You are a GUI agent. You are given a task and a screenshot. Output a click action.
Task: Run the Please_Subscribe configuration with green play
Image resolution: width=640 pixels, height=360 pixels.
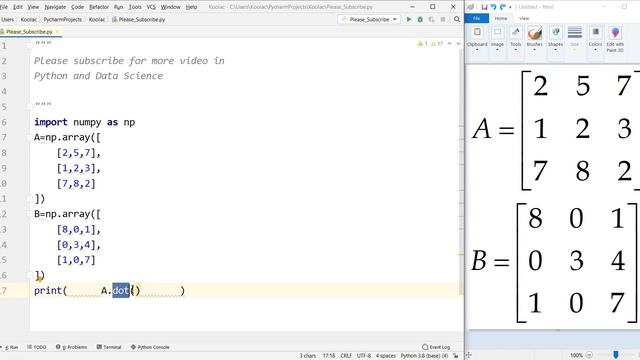pos(409,19)
